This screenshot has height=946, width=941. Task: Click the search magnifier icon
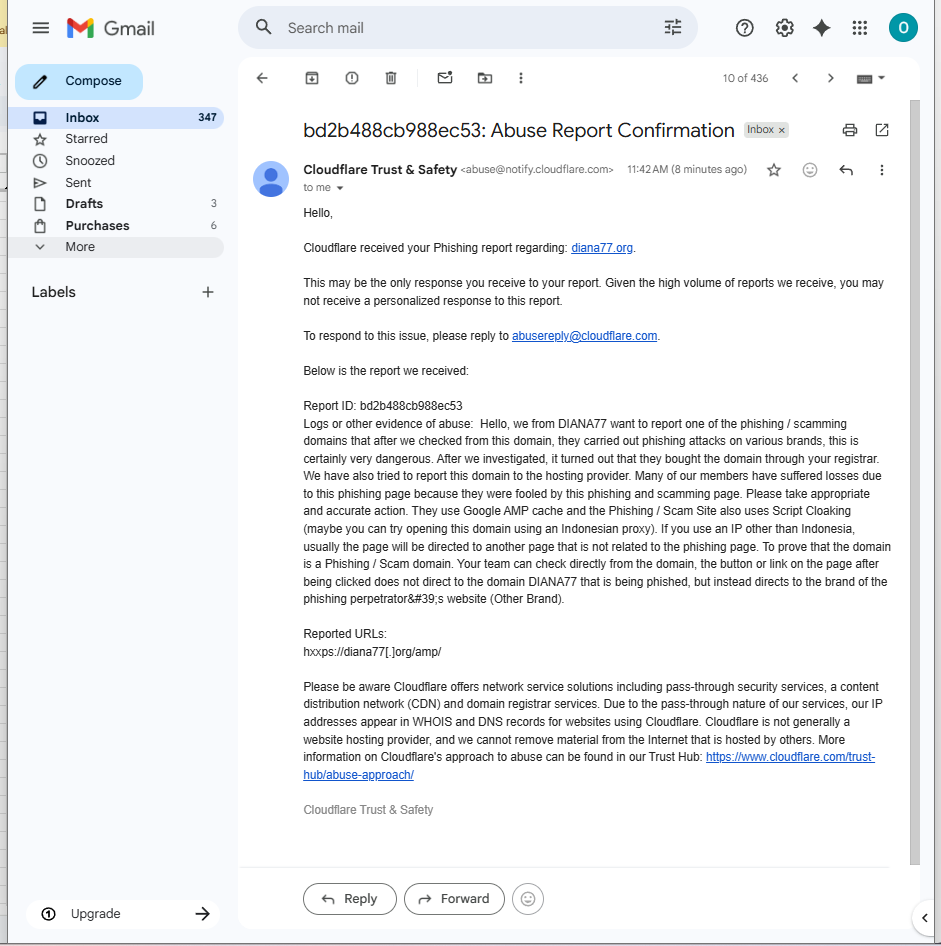tap(263, 27)
